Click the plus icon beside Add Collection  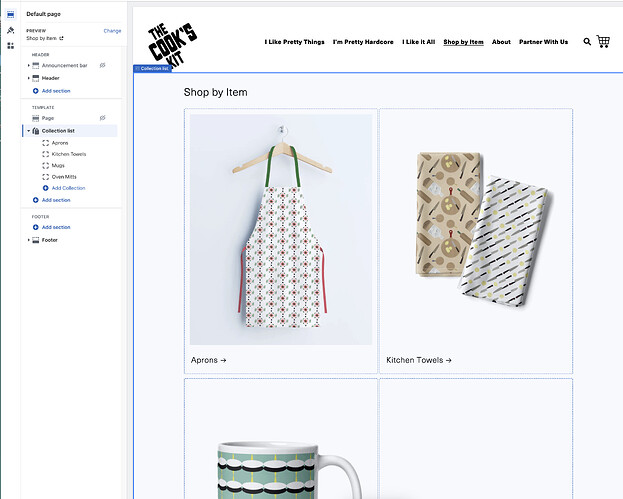pyautogui.click(x=45, y=188)
